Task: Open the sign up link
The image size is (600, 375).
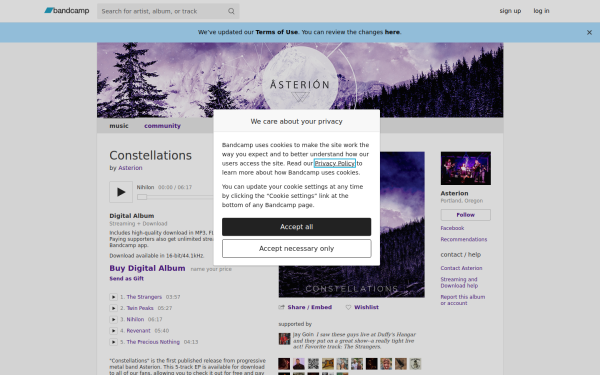Action: (x=510, y=11)
